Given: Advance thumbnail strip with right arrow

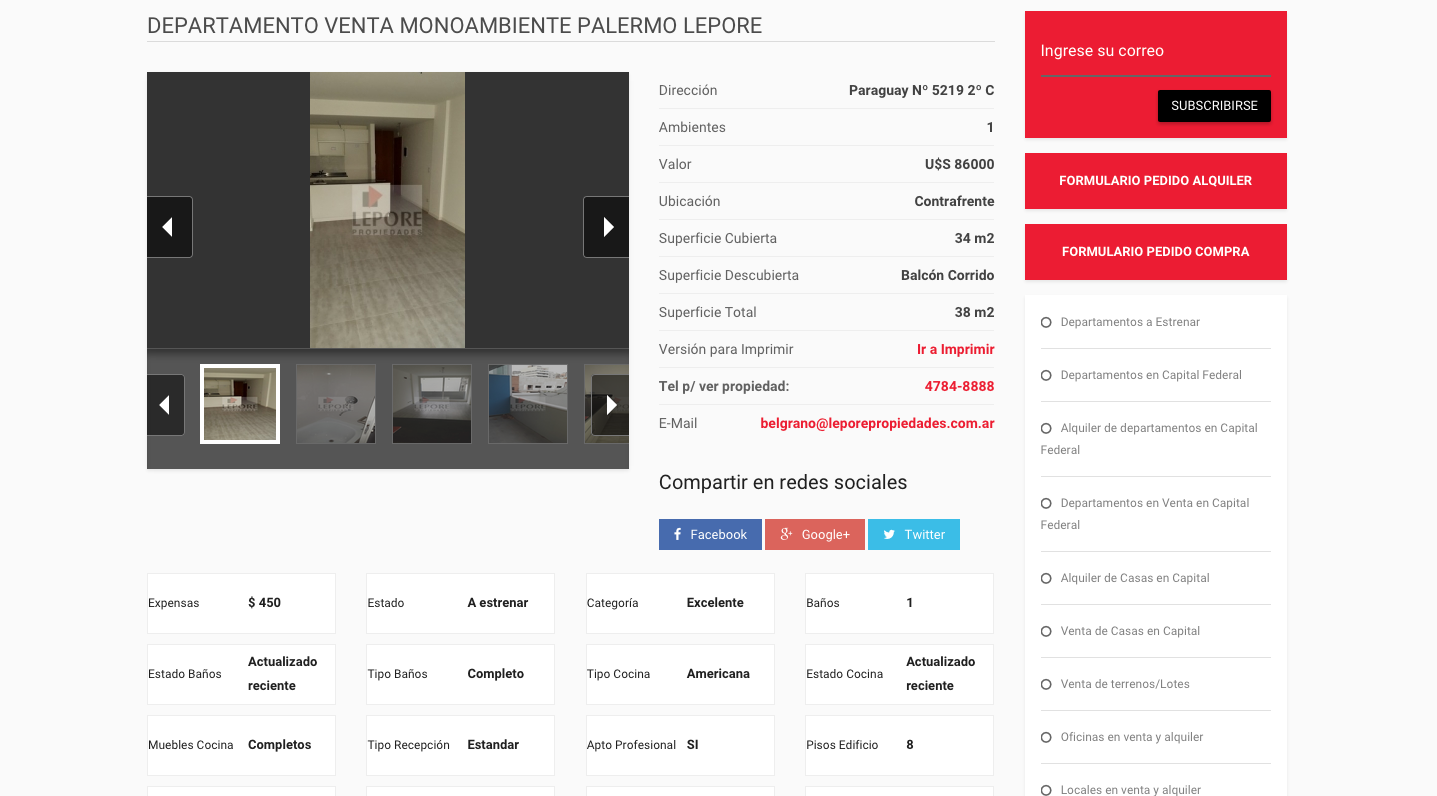Looking at the screenshot, I should (x=610, y=405).
